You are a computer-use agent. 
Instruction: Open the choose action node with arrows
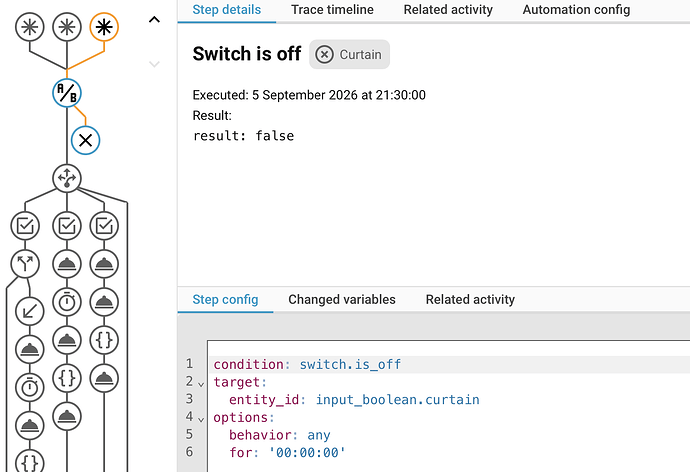tap(67, 178)
